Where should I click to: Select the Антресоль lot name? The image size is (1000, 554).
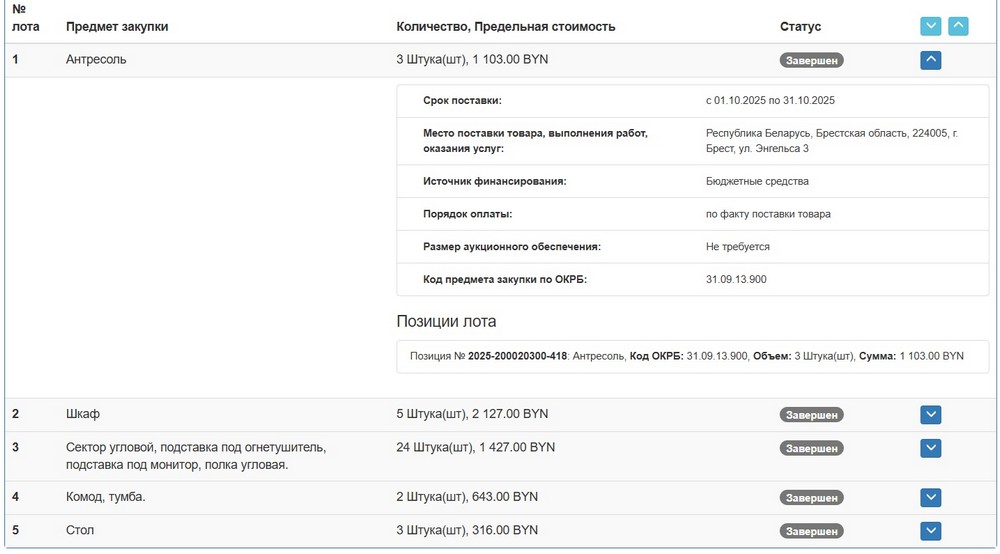(96, 59)
